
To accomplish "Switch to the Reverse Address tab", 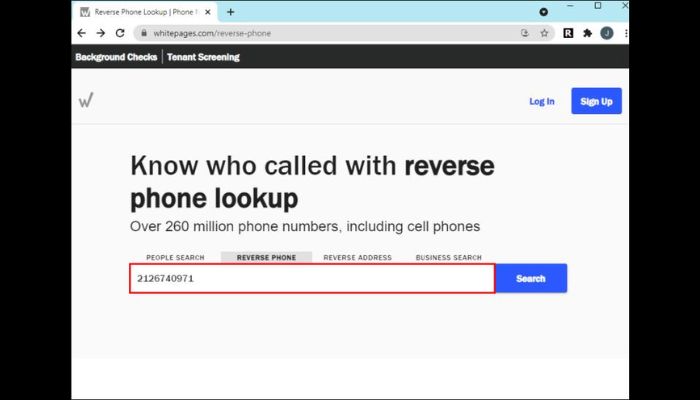I will (358, 258).
